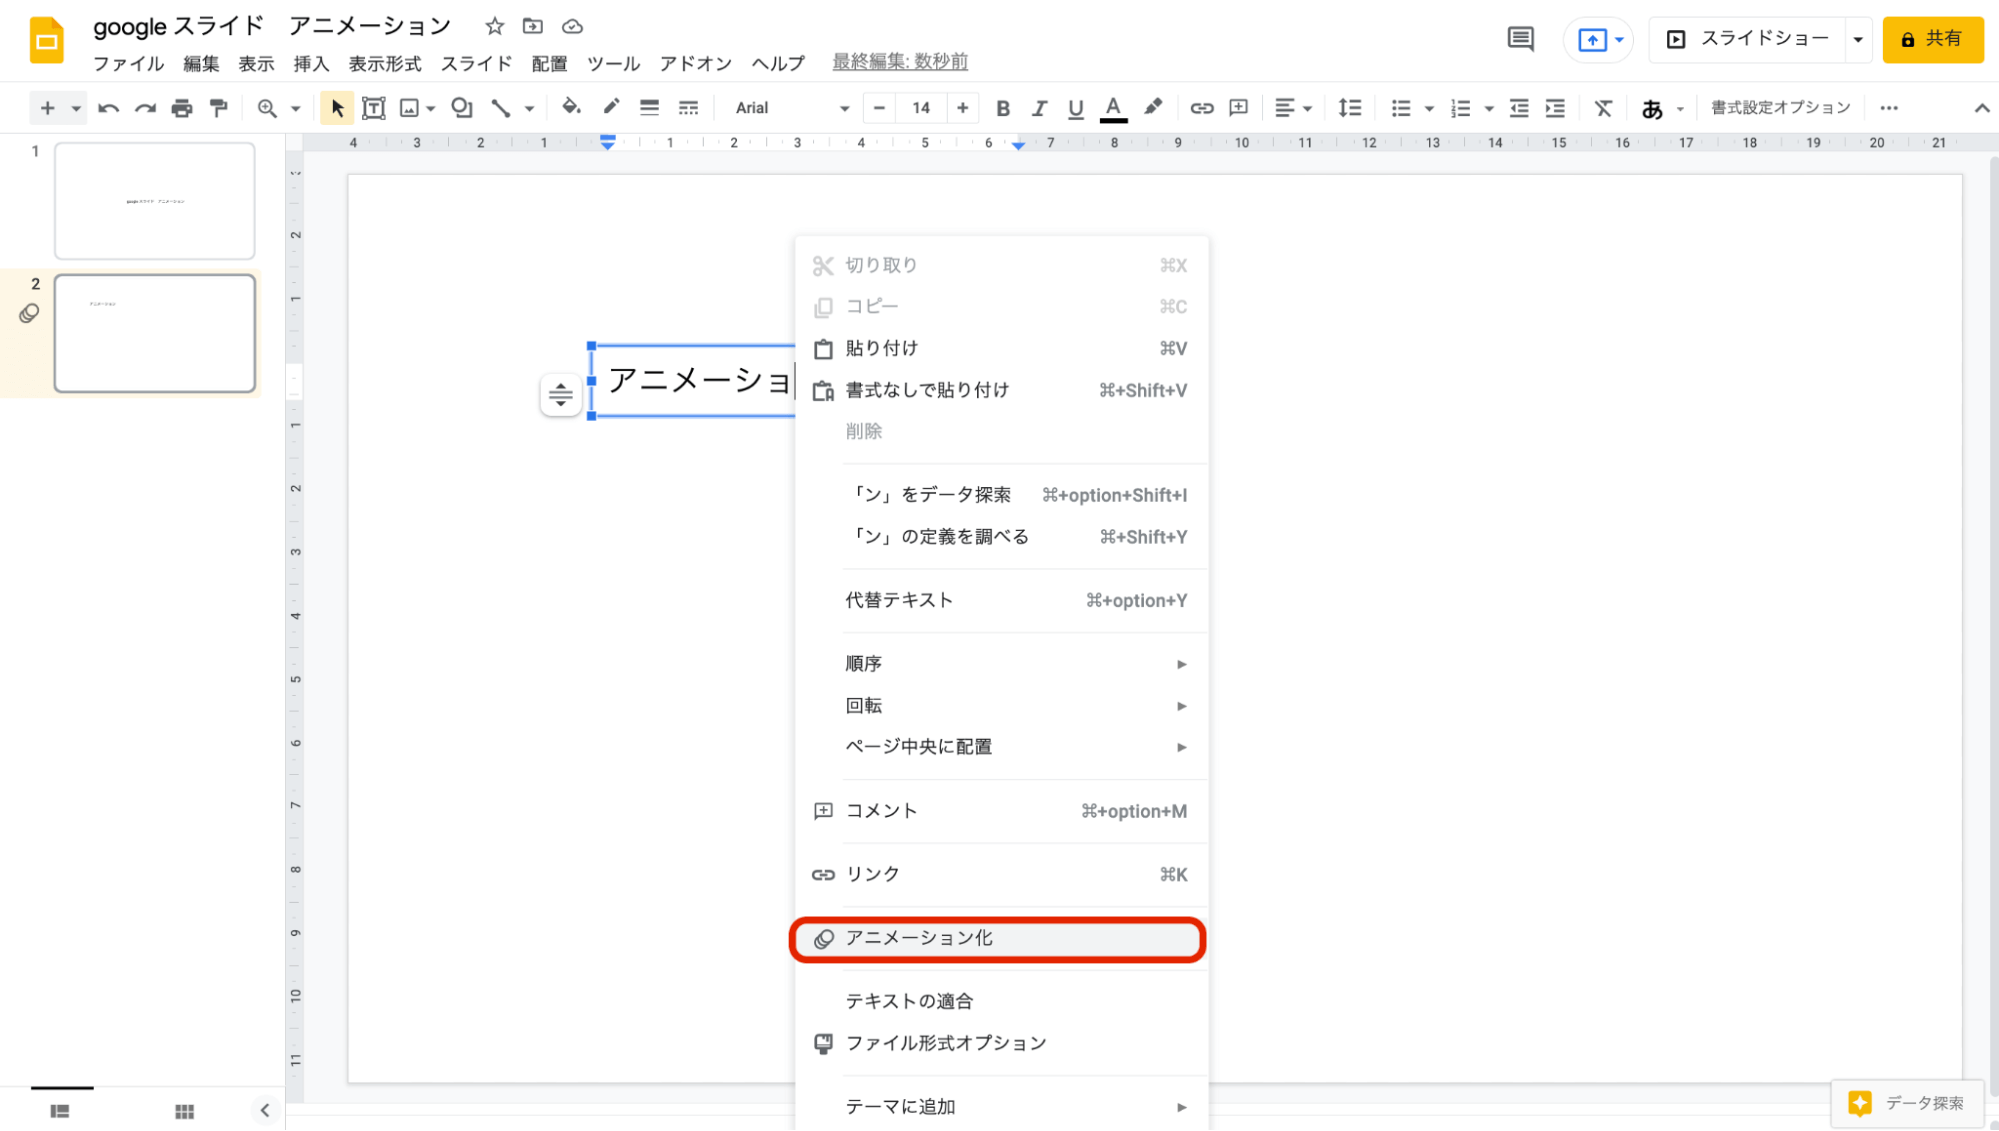Click the input tools あ icon

pyautogui.click(x=1652, y=109)
